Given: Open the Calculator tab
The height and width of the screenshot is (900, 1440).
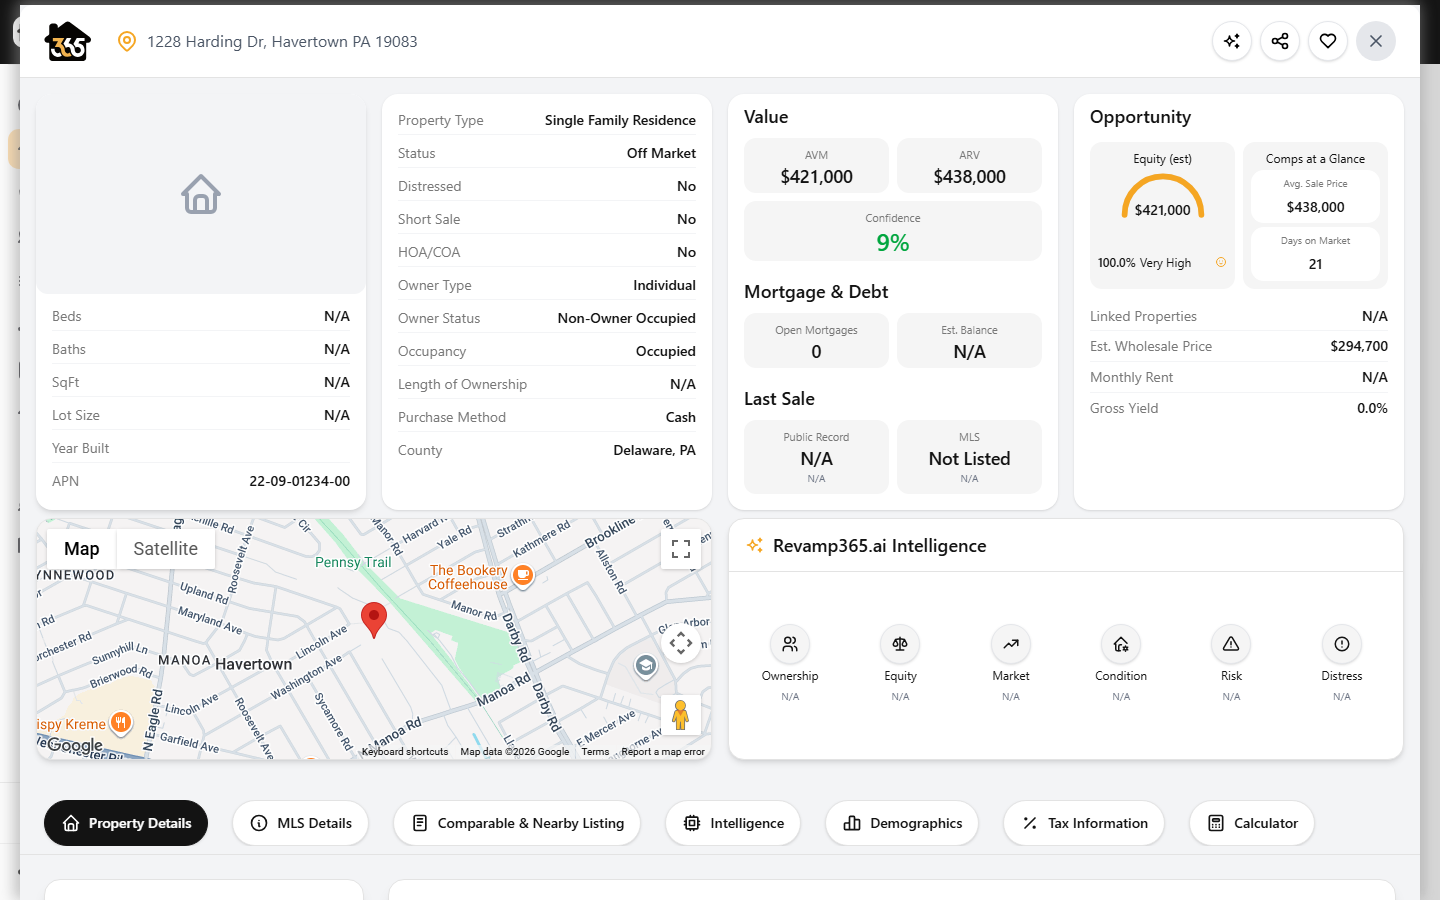Looking at the screenshot, I should tap(1252, 823).
